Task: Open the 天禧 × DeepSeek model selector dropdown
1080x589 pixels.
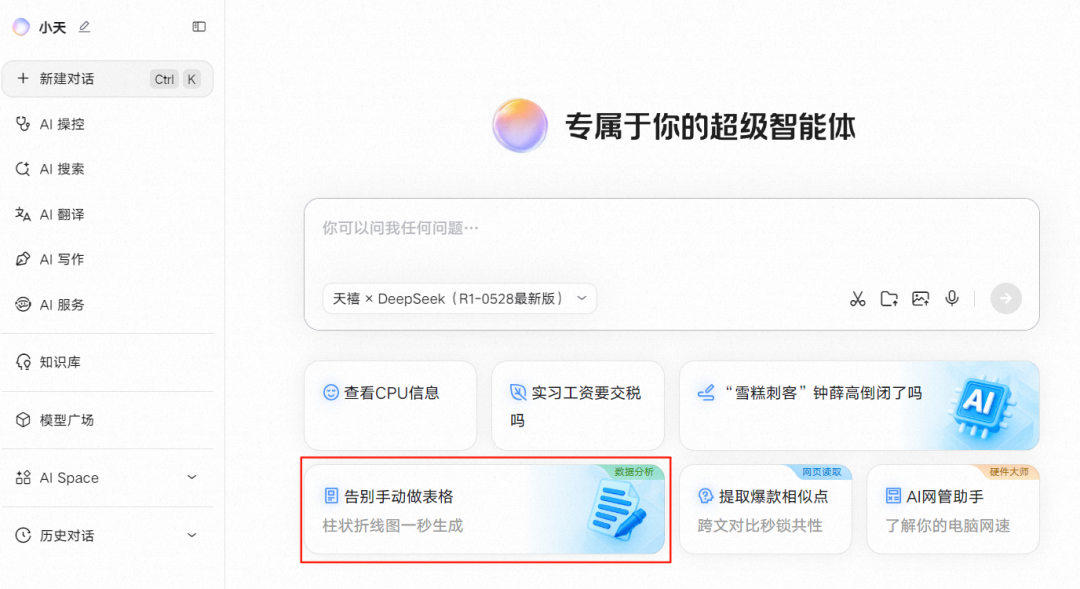Action: point(459,298)
